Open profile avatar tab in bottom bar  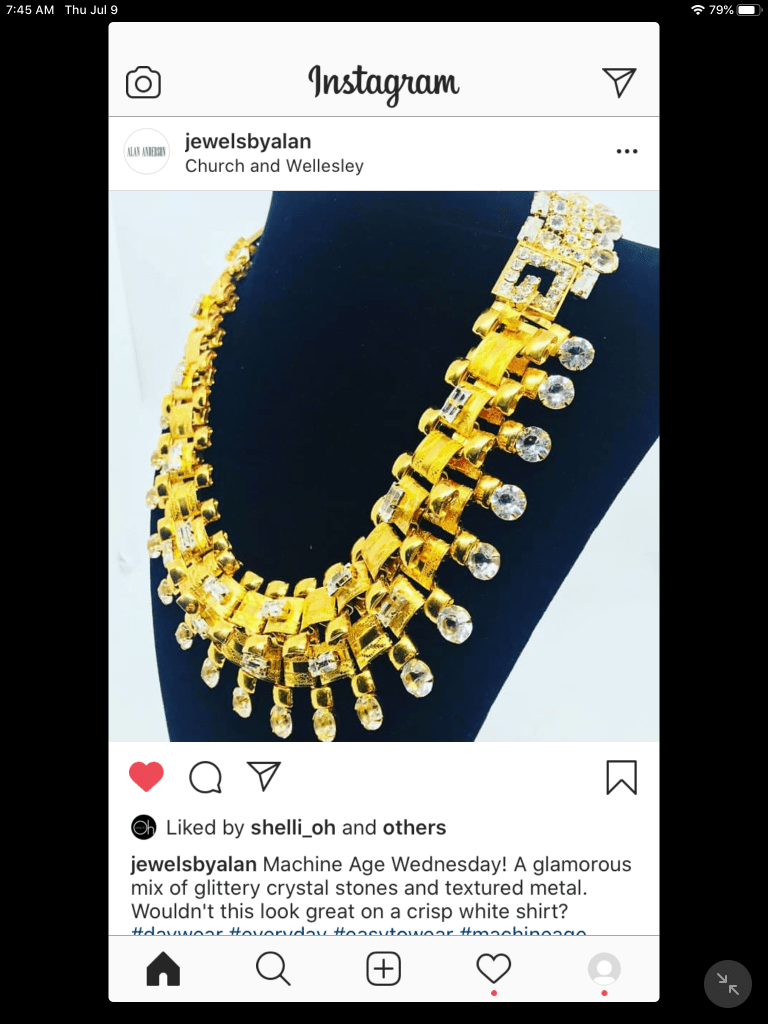point(604,968)
